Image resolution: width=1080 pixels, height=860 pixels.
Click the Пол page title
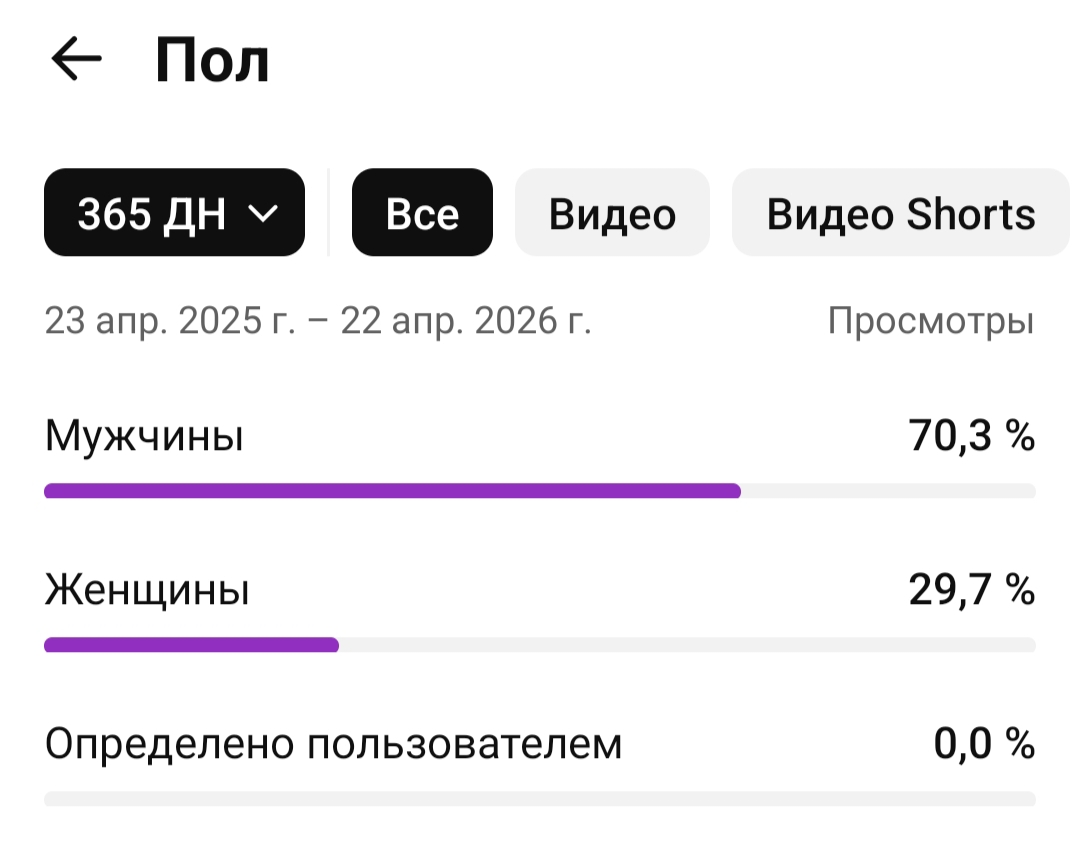[212, 62]
